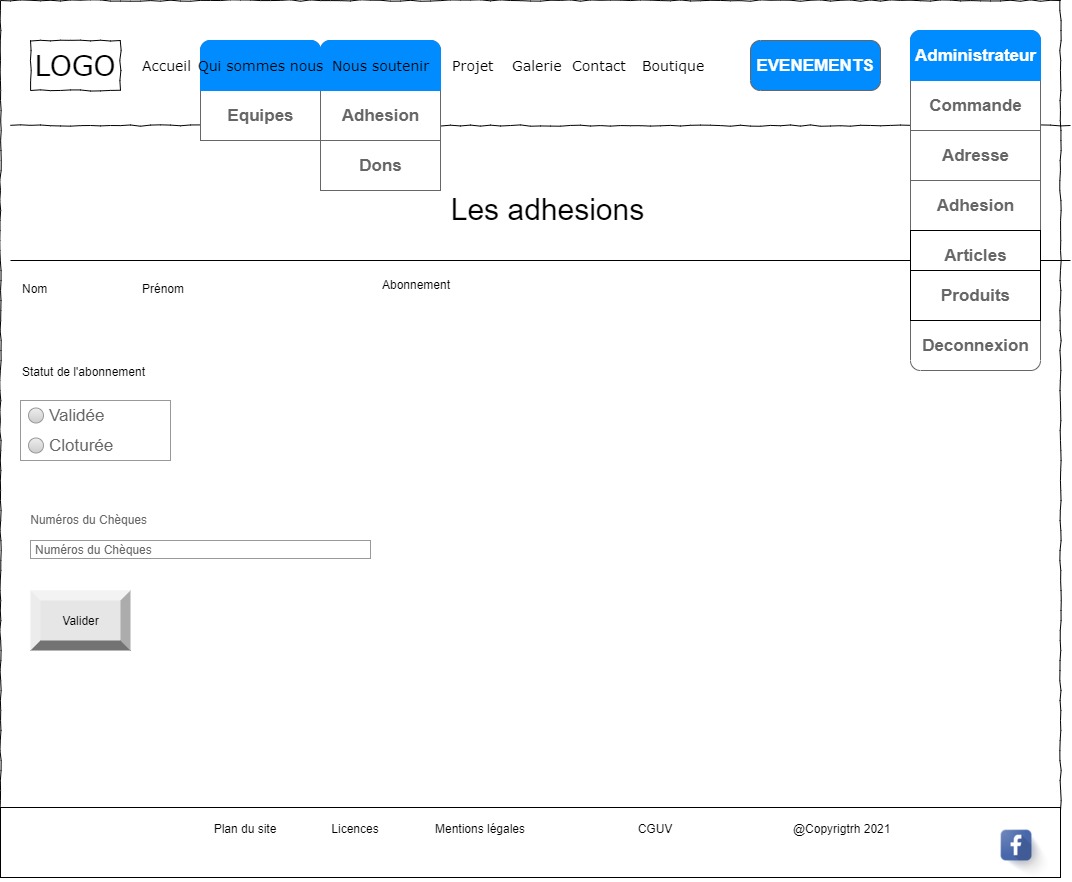The image size is (1072, 882).
Task: Open the Nous soutenir dropdown menu
Action: tap(380, 66)
